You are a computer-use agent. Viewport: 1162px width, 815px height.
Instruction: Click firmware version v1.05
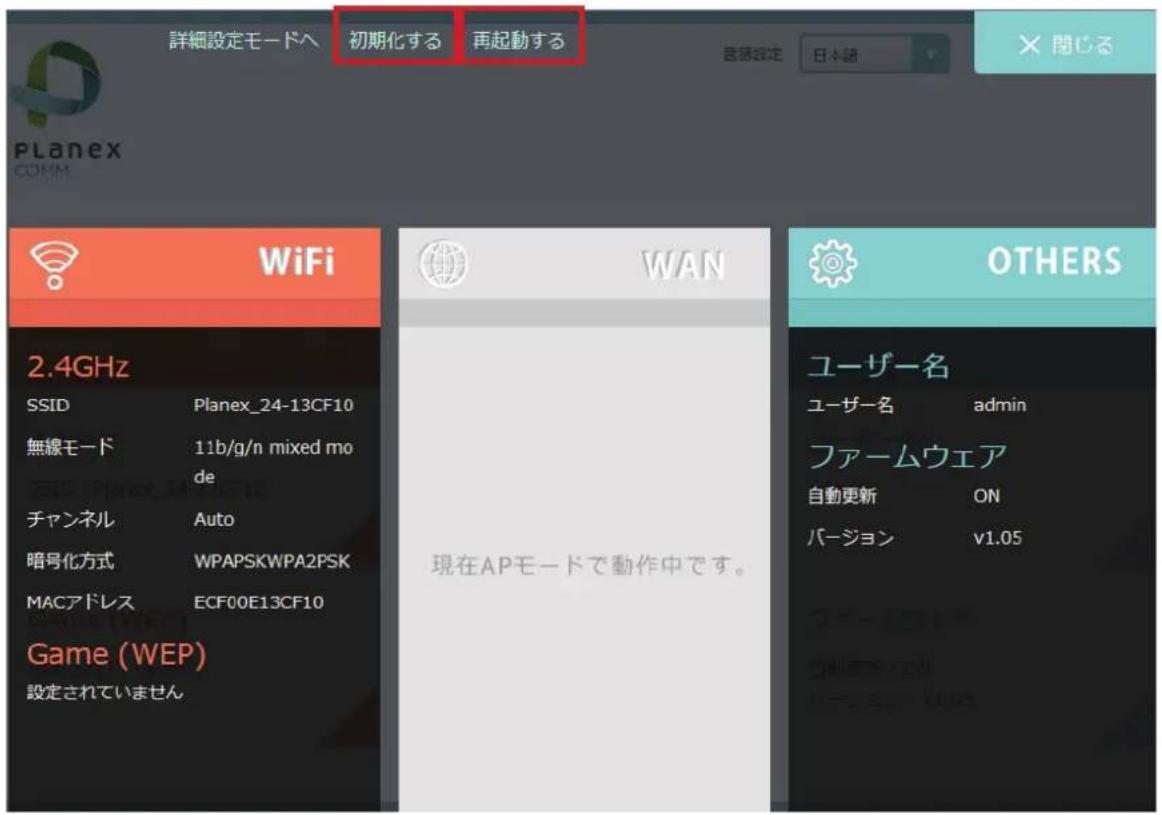(x=997, y=537)
